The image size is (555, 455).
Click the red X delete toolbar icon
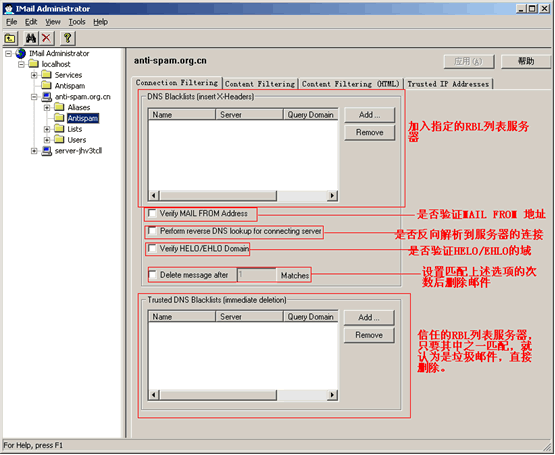46,38
